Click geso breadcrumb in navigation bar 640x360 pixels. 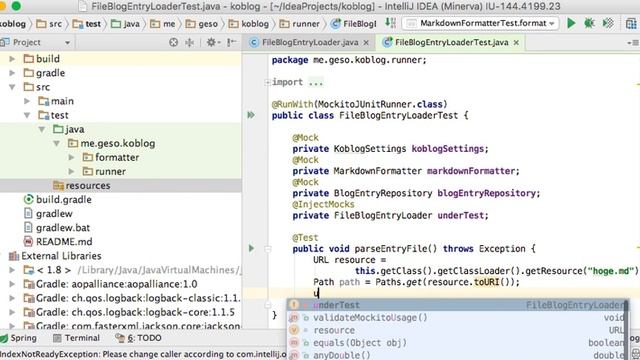tap(202, 24)
